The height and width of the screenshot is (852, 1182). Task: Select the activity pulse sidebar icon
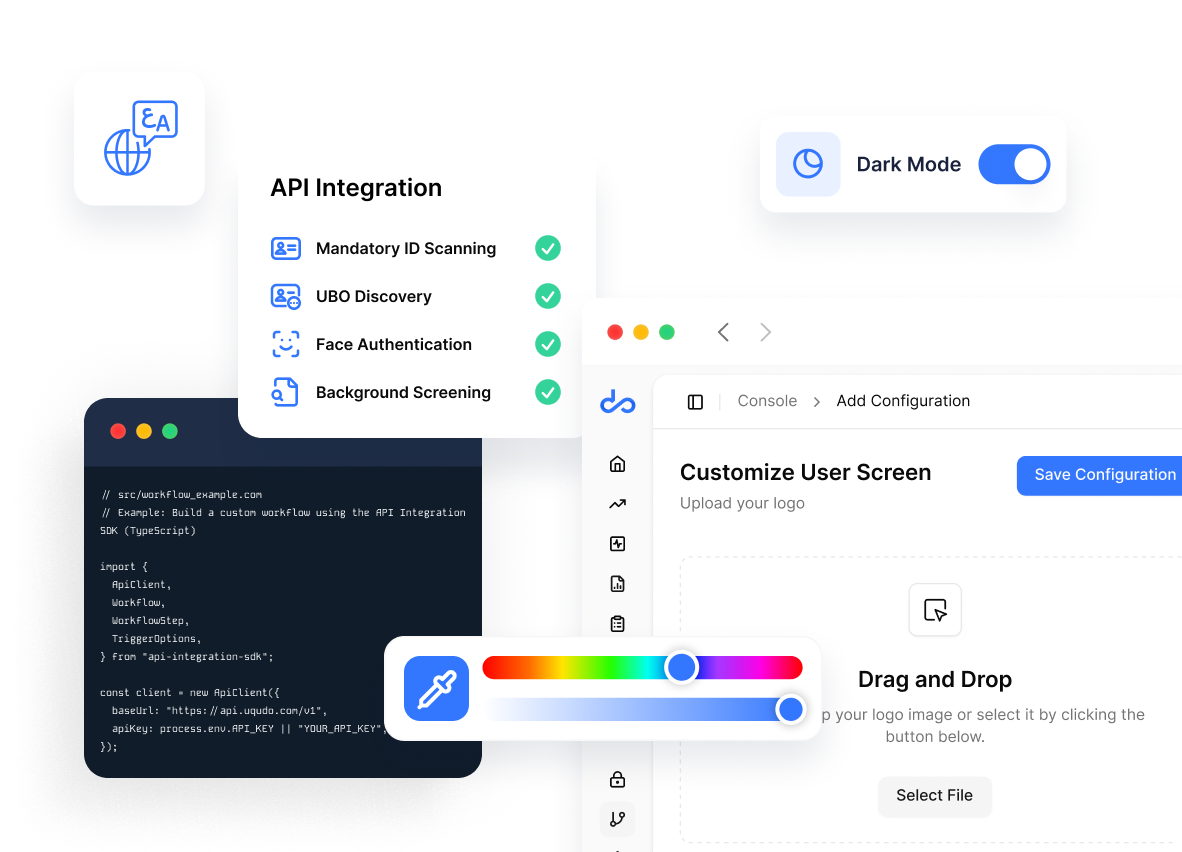pyautogui.click(x=617, y=544)
